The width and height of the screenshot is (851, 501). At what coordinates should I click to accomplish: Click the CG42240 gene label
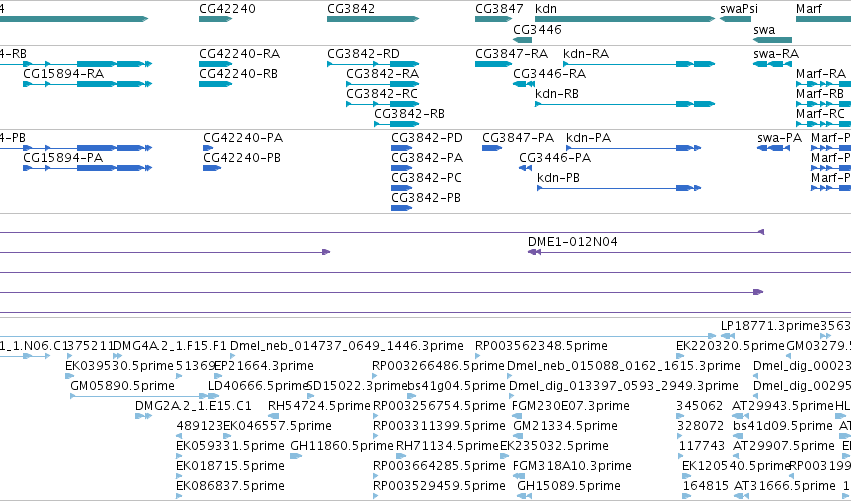pos(227,9)
